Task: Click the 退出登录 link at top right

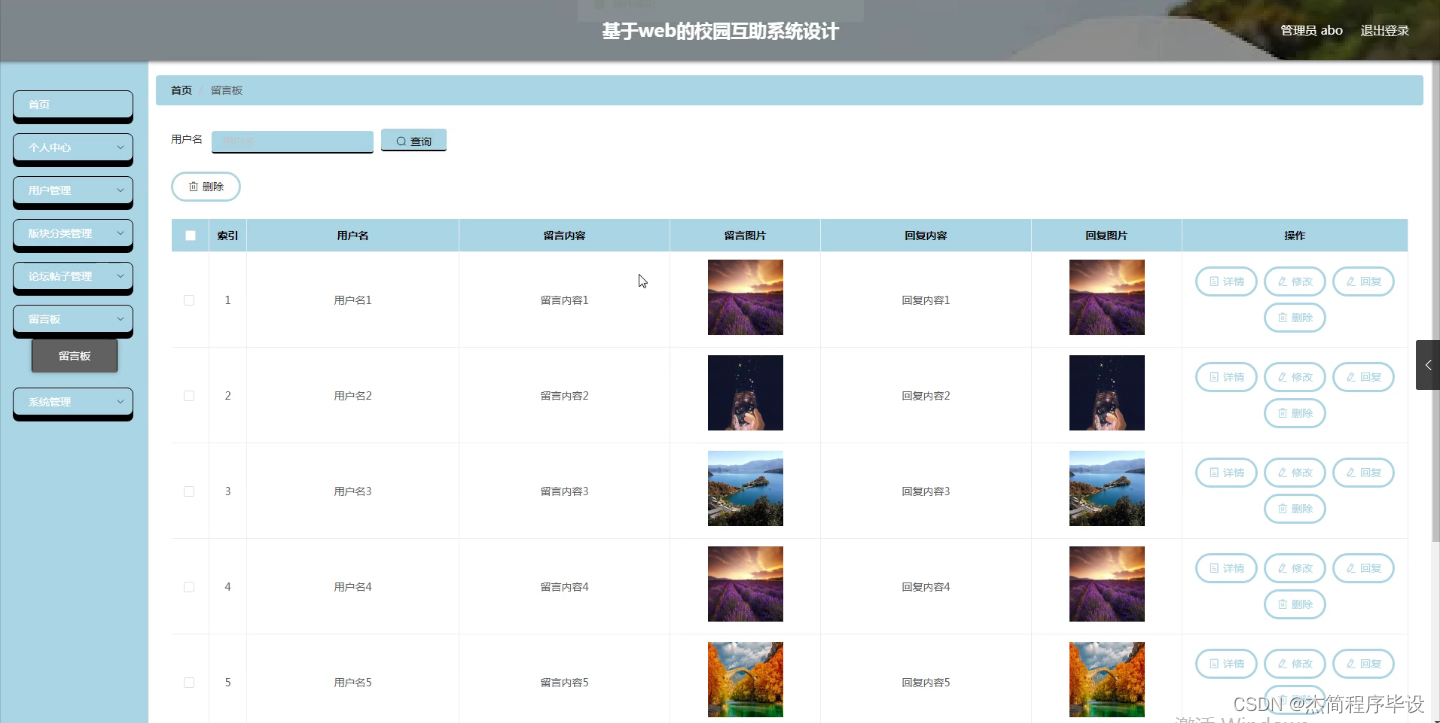Action: point(1385,30)
